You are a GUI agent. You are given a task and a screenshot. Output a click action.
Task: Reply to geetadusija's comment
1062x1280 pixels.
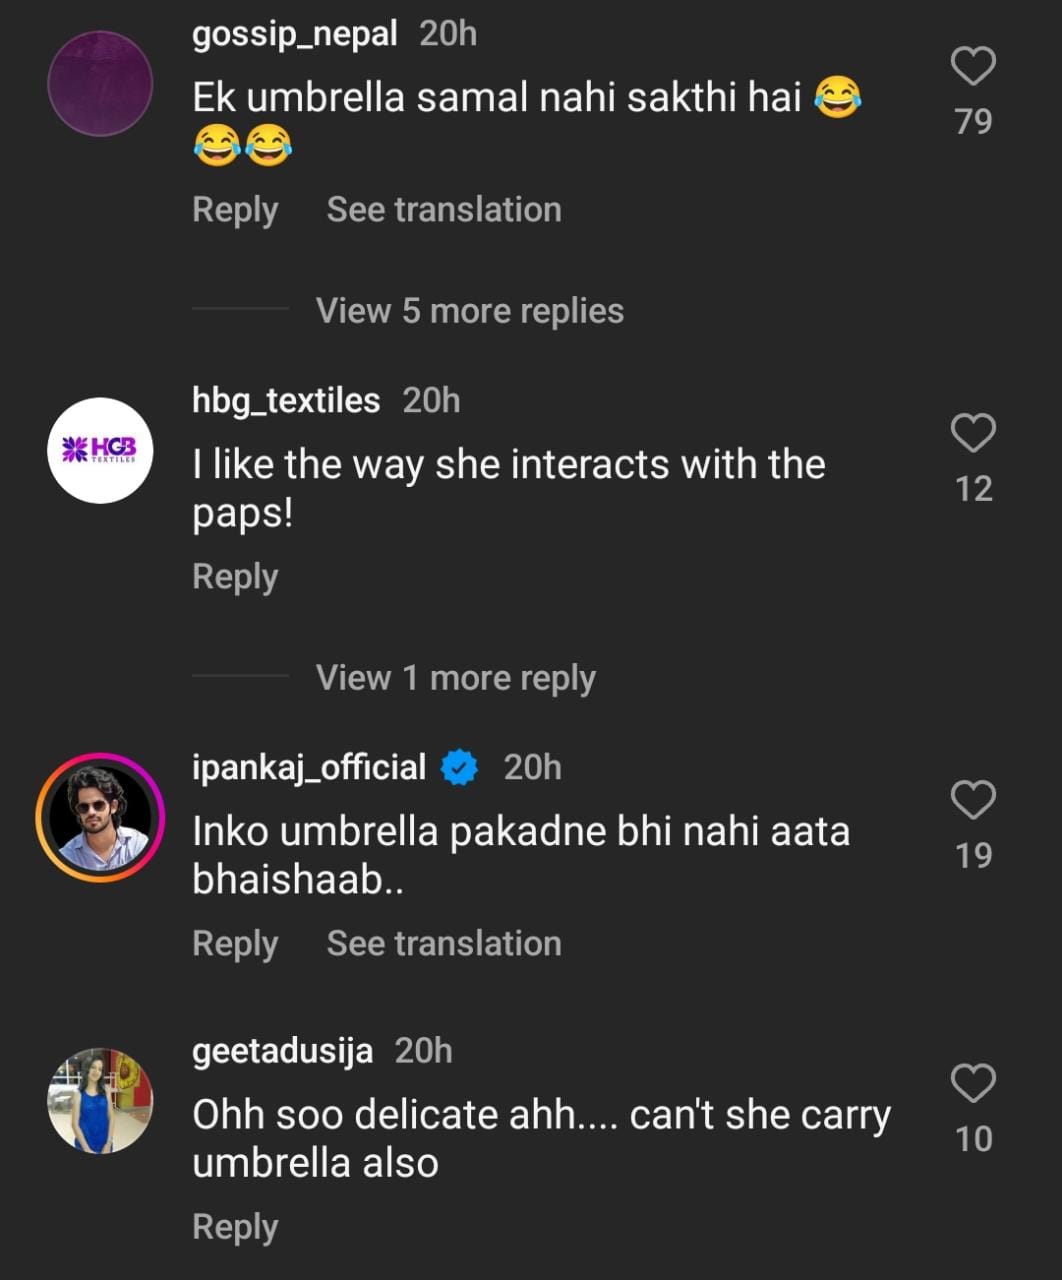click(235, 1227)
